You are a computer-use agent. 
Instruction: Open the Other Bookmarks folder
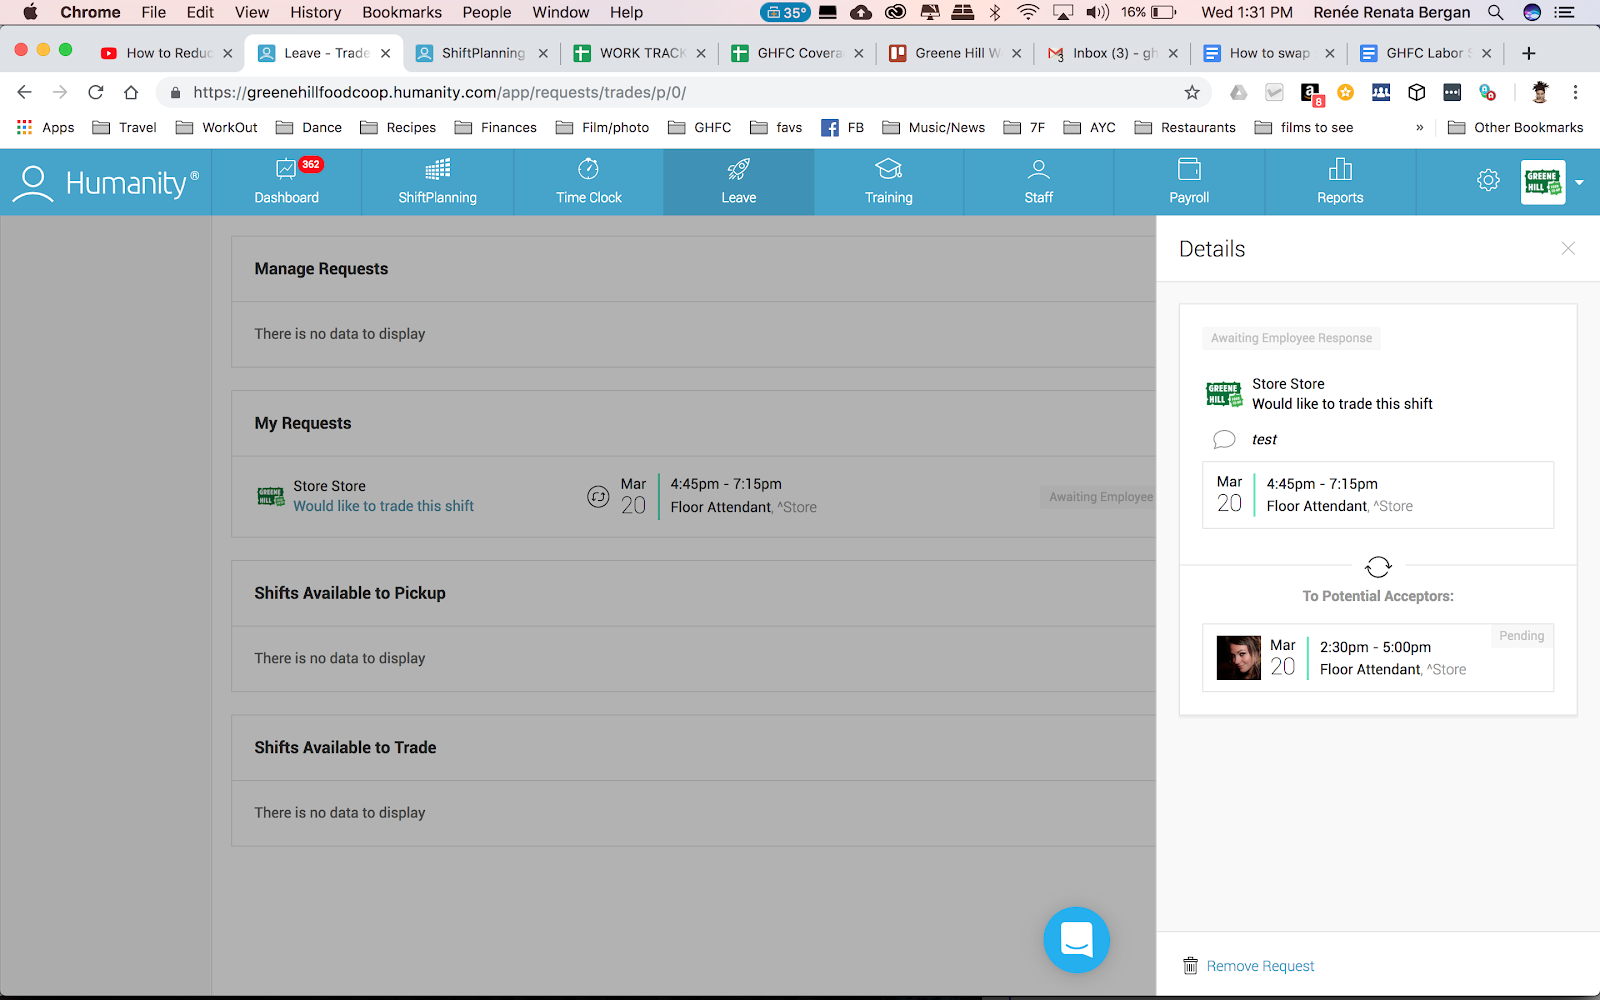click(x=1516, y=127)
